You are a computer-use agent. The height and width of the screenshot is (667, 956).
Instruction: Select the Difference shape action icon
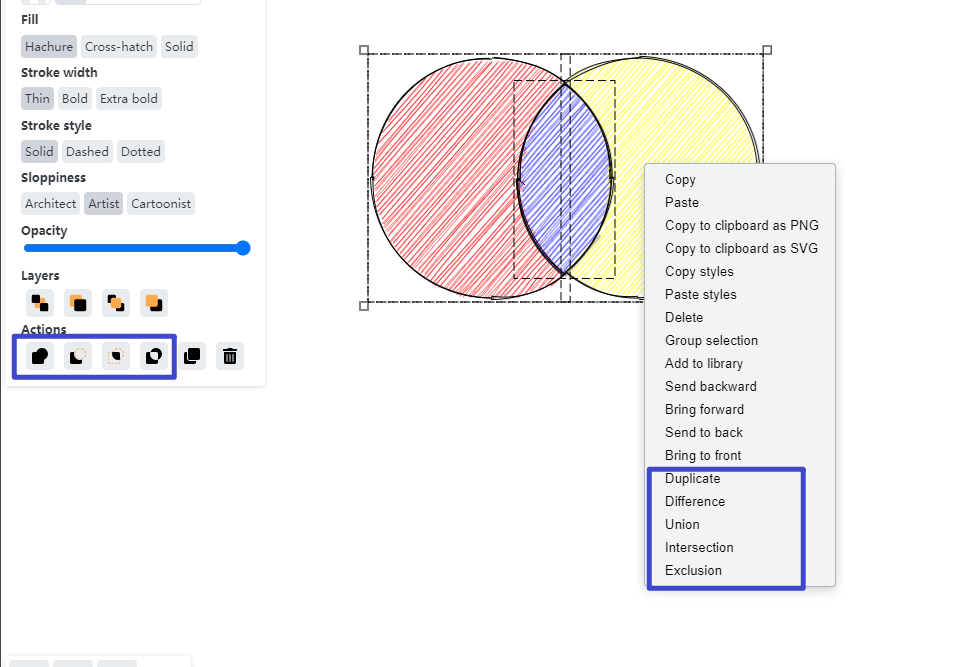77,356
